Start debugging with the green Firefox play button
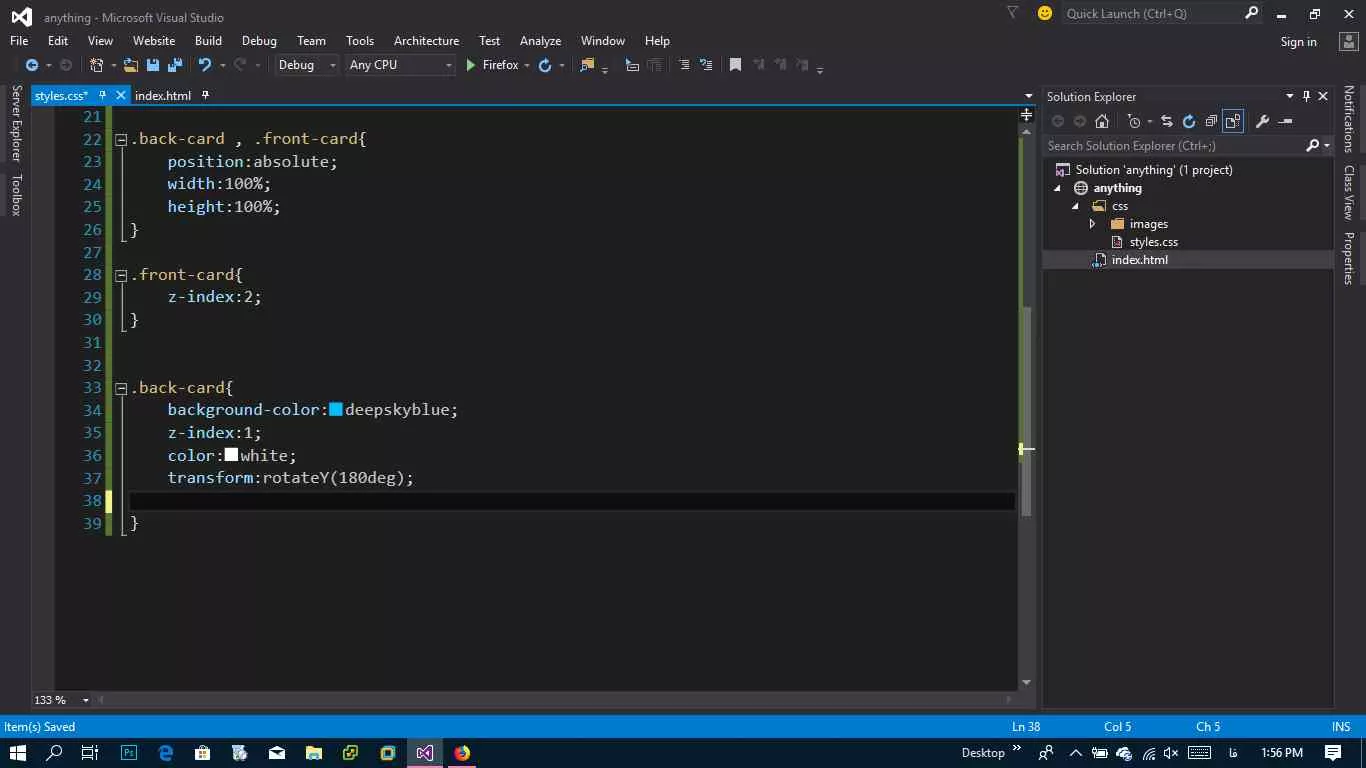The height and width of the screenshot is (768, 1366). pyautogui.click(x=471, y=65)
